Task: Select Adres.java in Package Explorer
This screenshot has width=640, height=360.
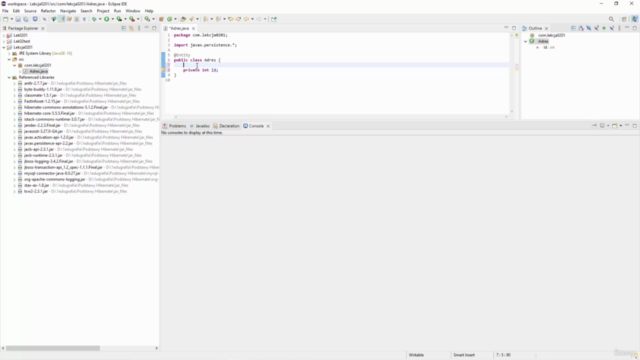Action: tap(38, 71)
